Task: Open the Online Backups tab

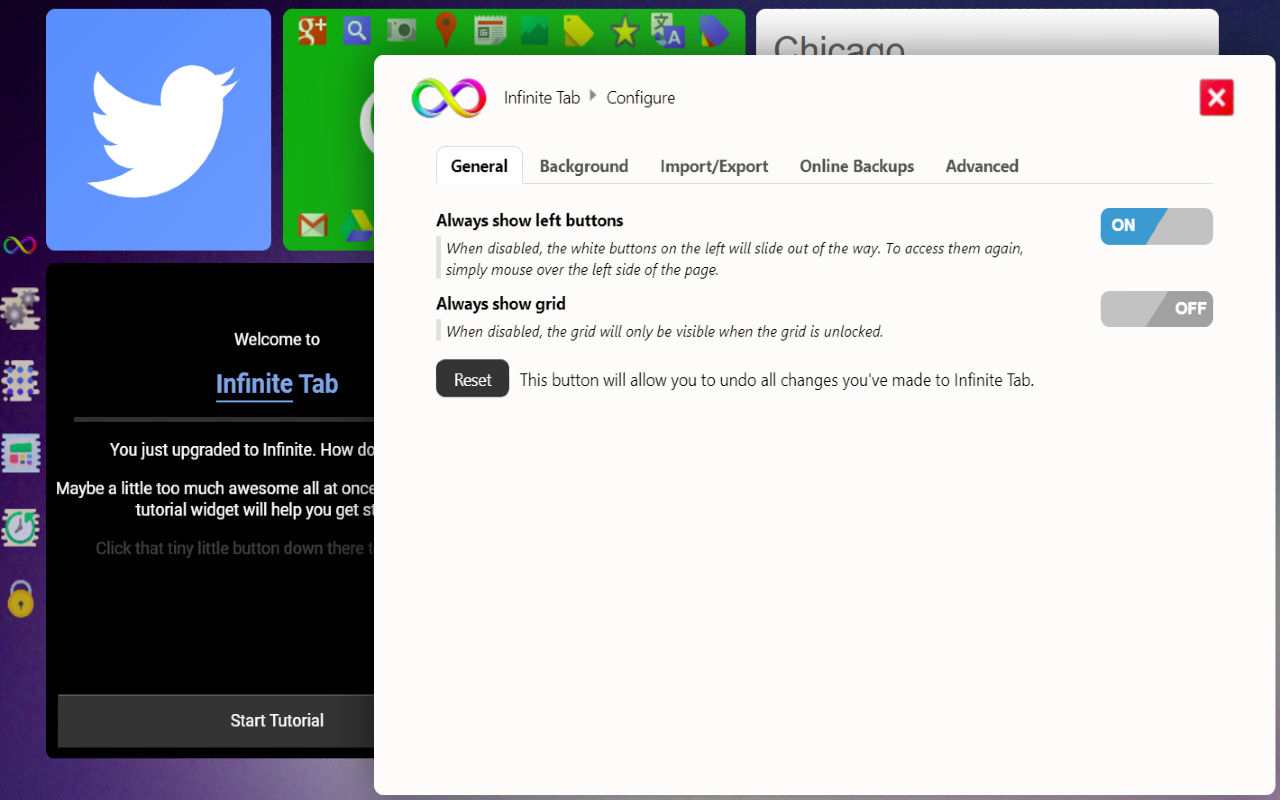Action: (x=857, y=166)
